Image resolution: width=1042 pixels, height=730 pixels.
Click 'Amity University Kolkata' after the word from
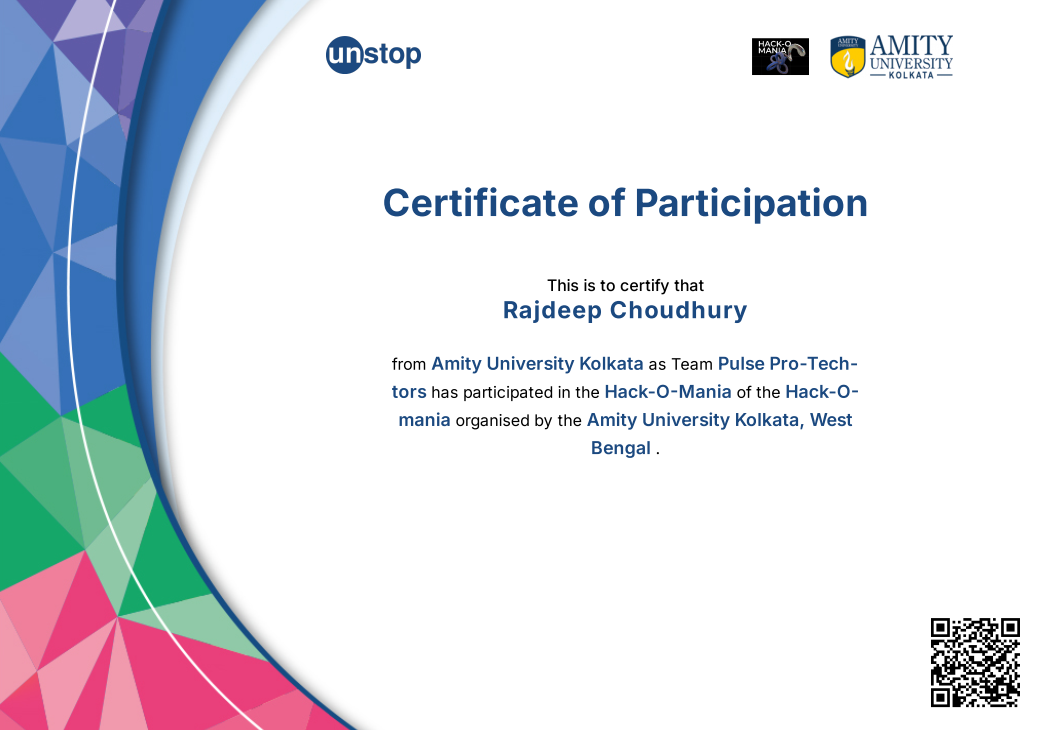(537, 364)
